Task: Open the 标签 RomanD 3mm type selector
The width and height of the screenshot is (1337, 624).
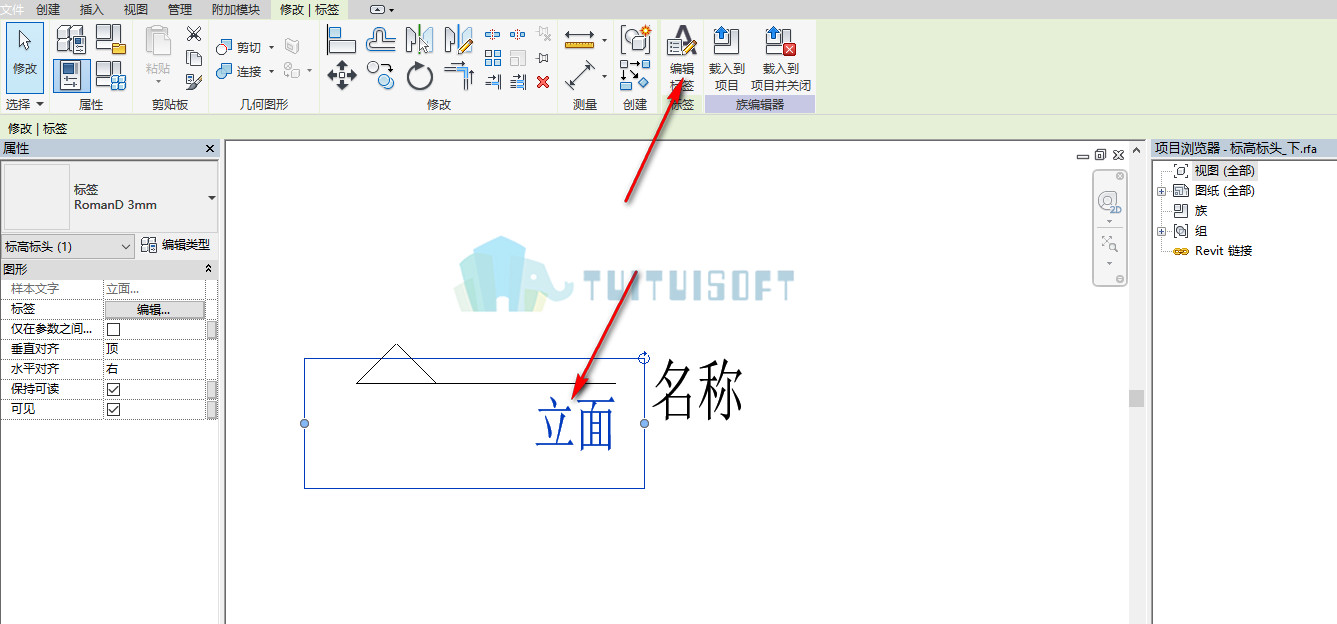Action: pyautogui.click(x=110, y=197)
